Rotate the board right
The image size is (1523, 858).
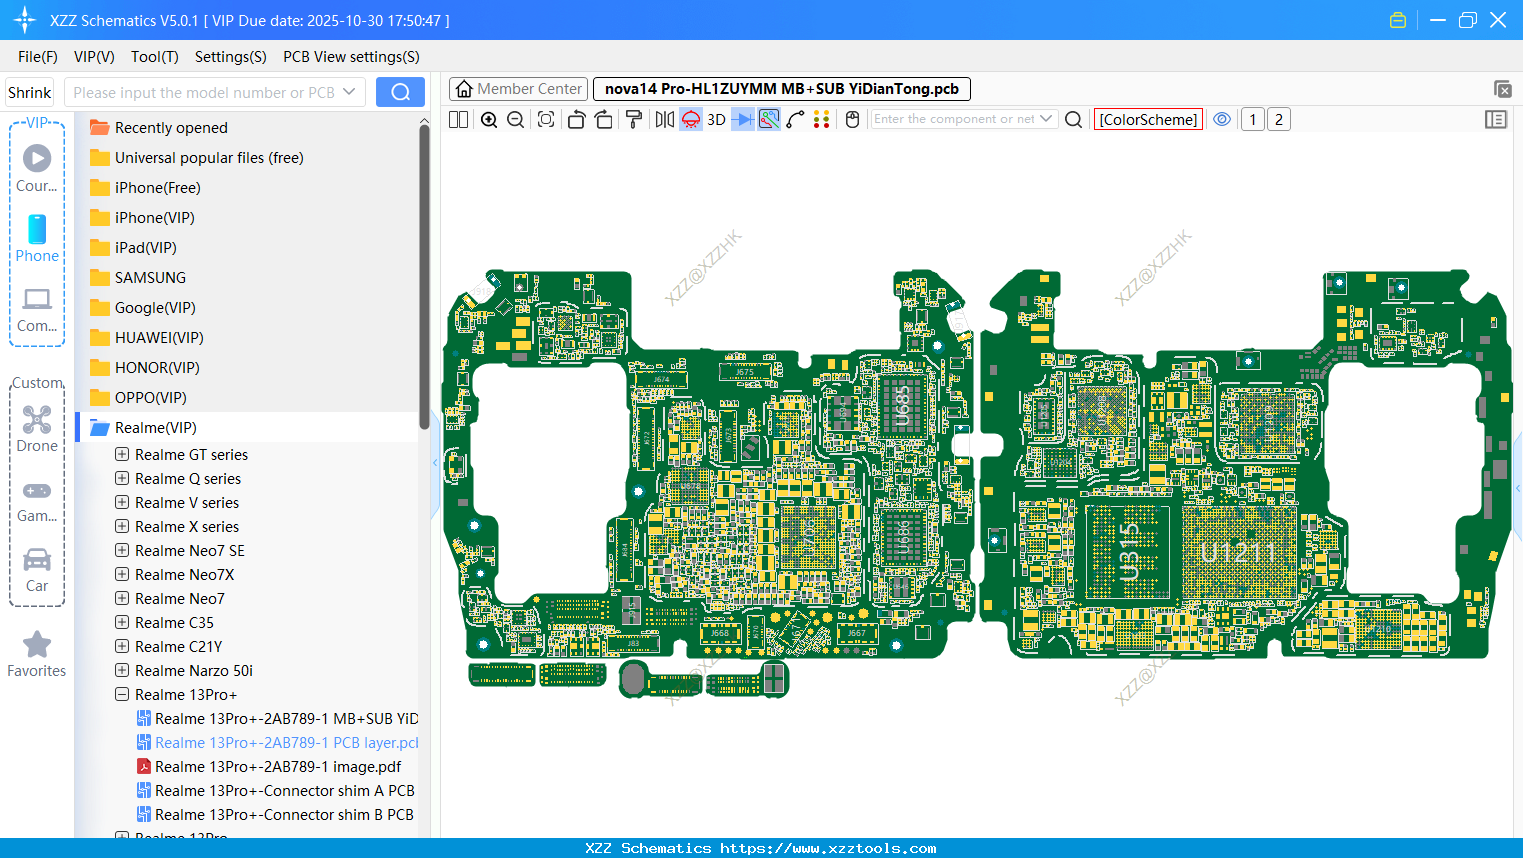click(603, 119)
